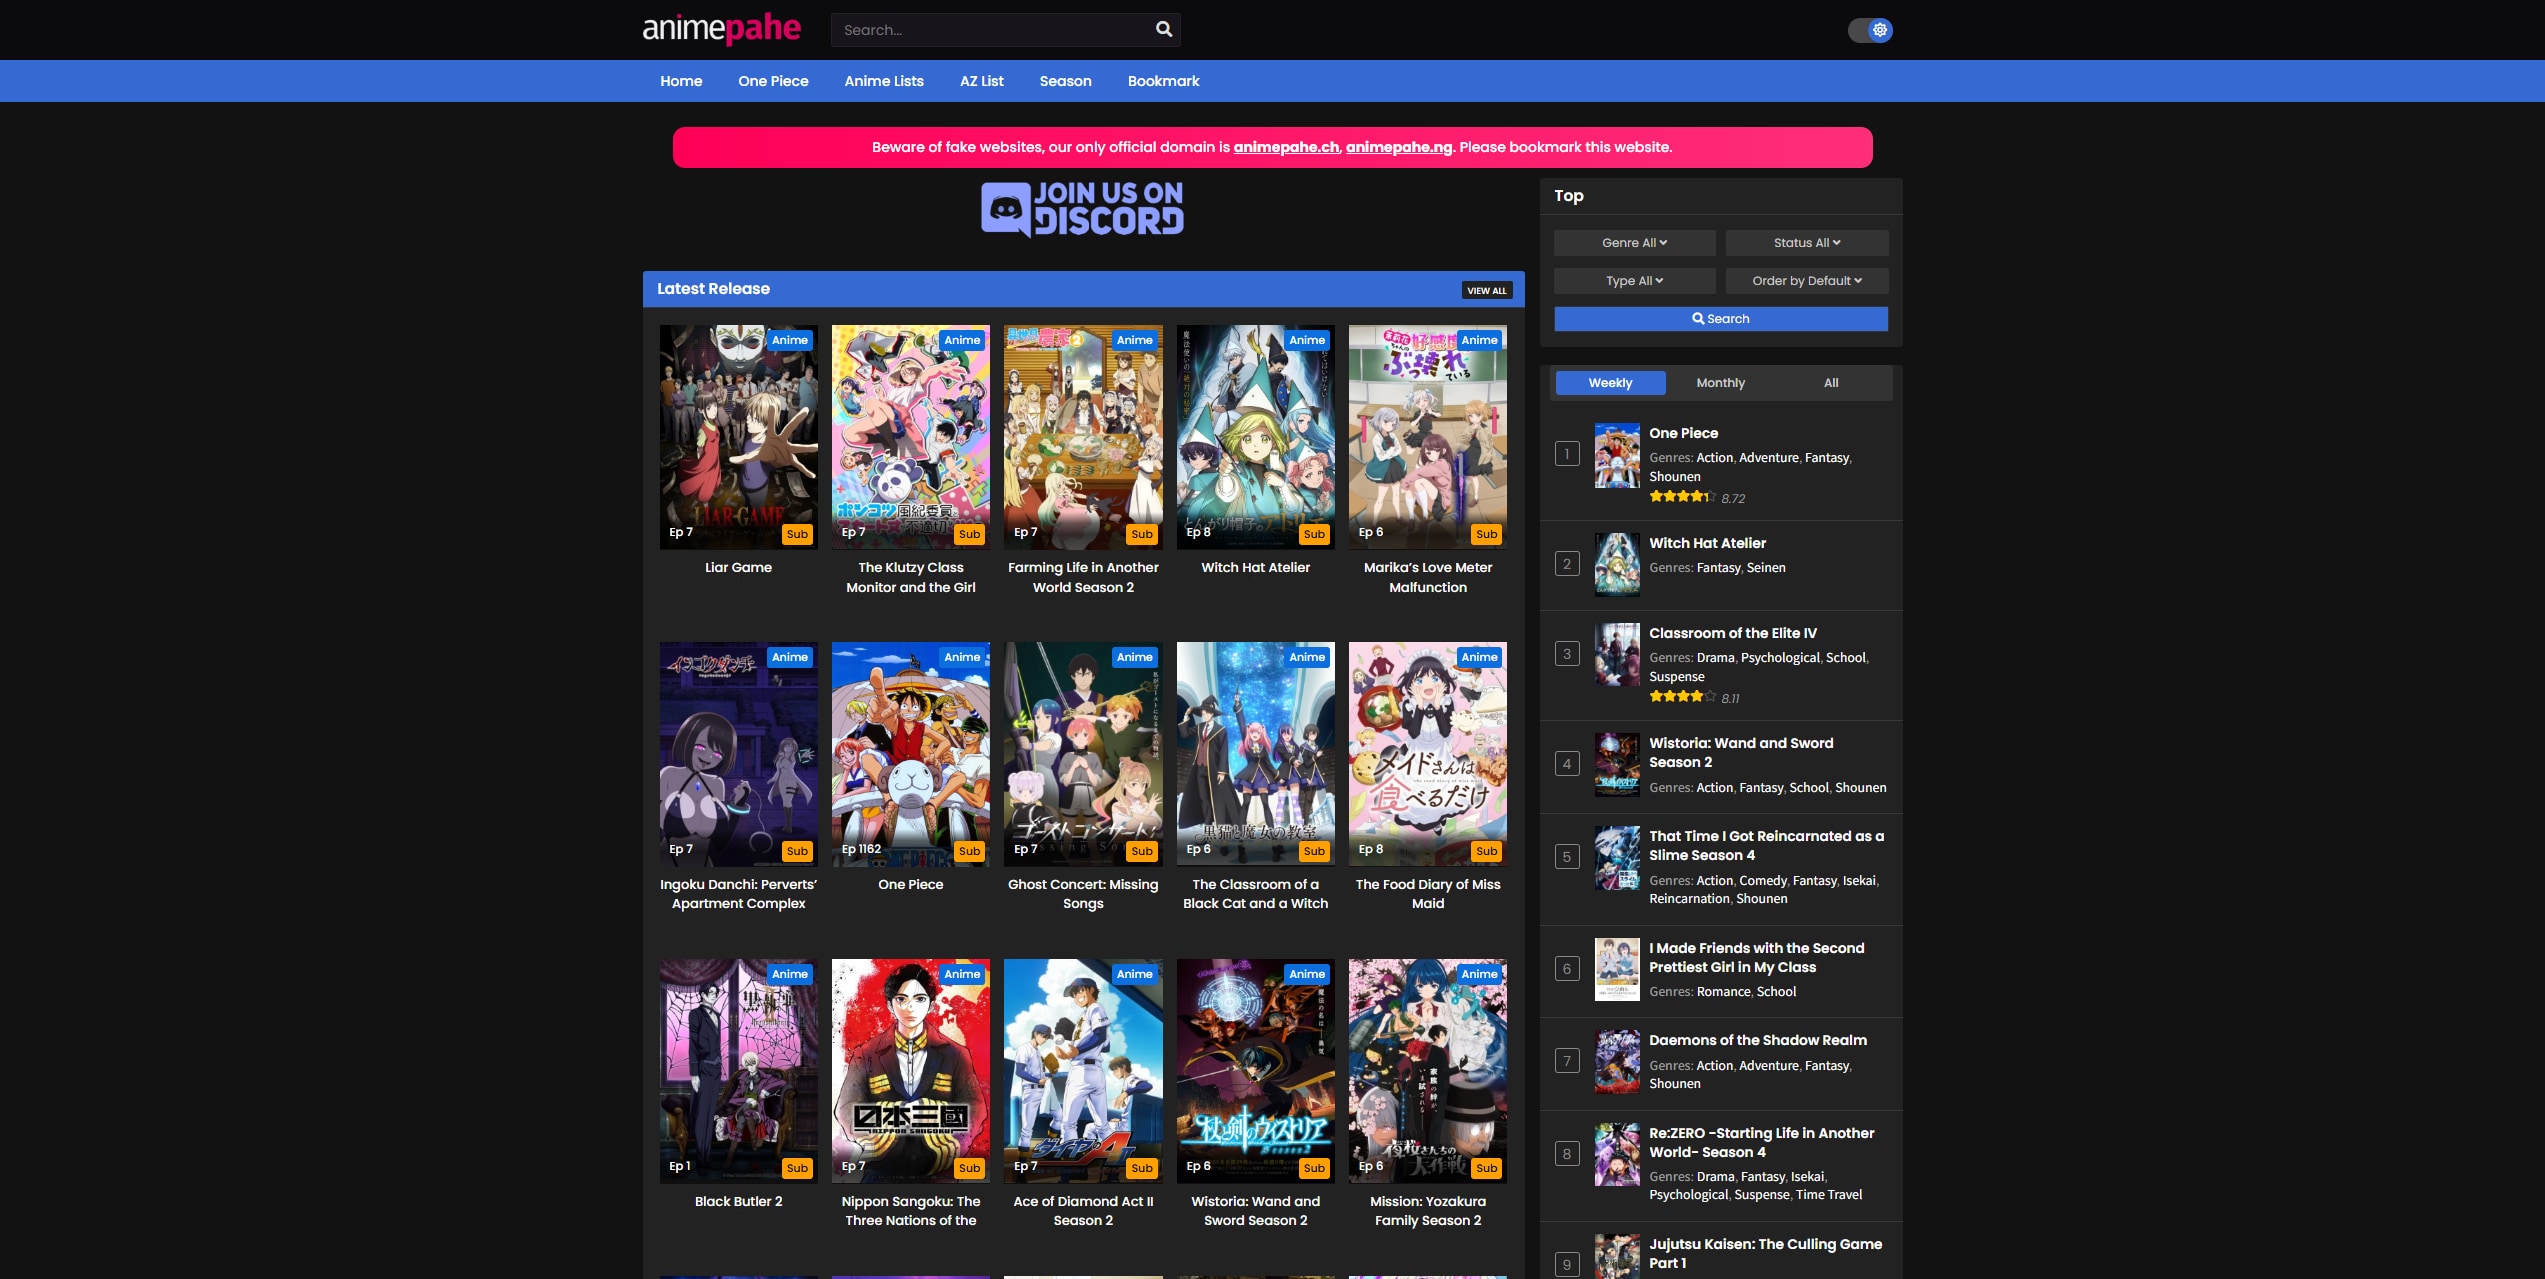Image resolution: width=2545 pixels, height=1279 pixels.
Task: Open Nippon Sangoku poster thumbnail
Action: [910, 1071]
